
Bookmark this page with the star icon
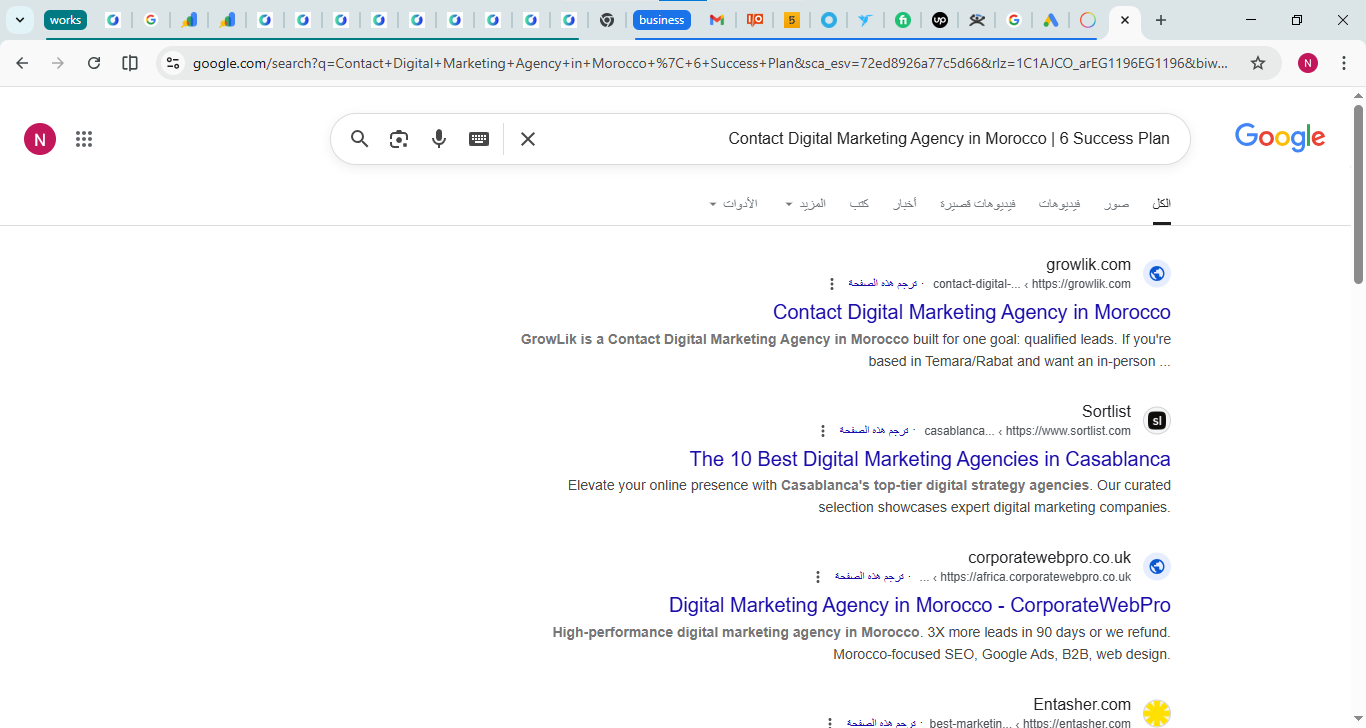click(1257, 62)
